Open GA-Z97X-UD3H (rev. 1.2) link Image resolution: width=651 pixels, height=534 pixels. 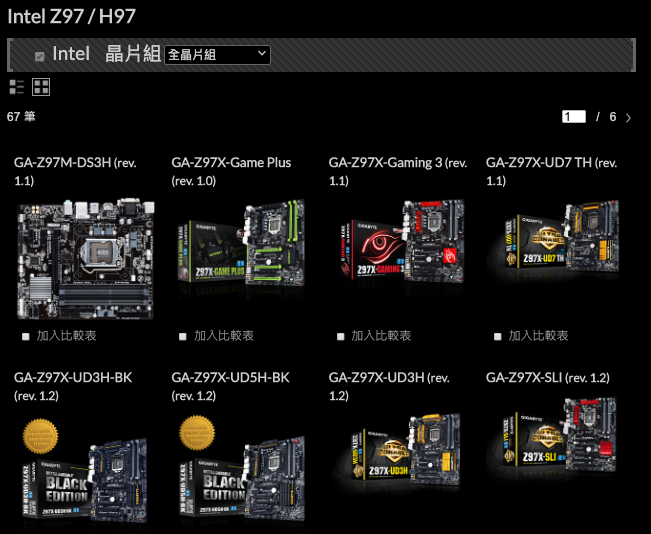pyautogui.click(x=389, y=387)
